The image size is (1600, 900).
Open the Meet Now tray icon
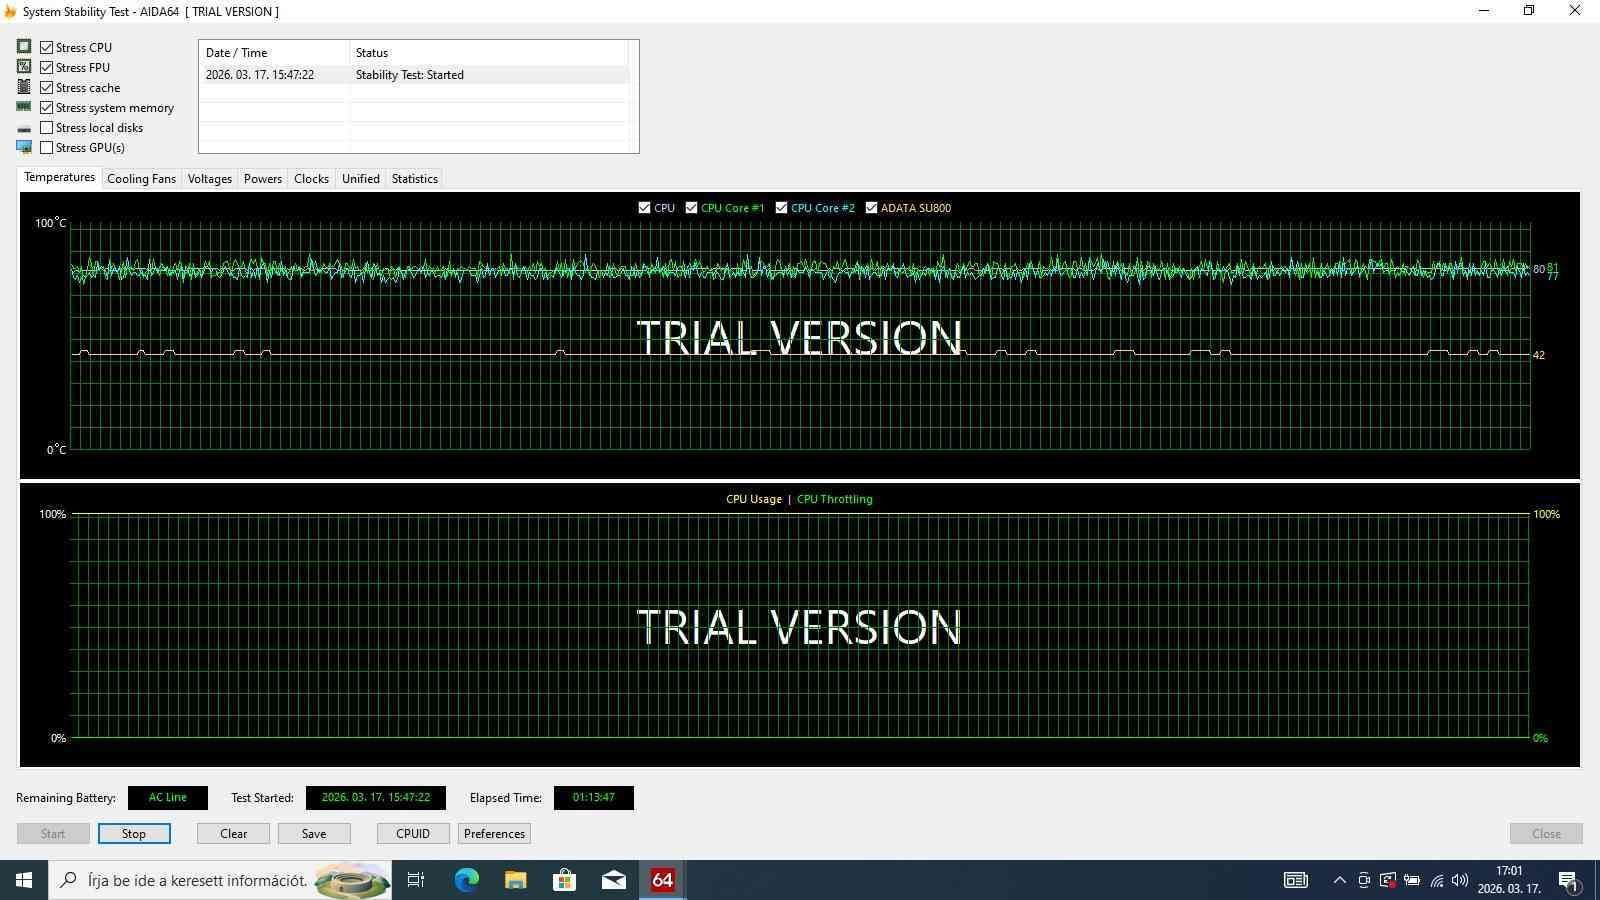click(1364, 880)
